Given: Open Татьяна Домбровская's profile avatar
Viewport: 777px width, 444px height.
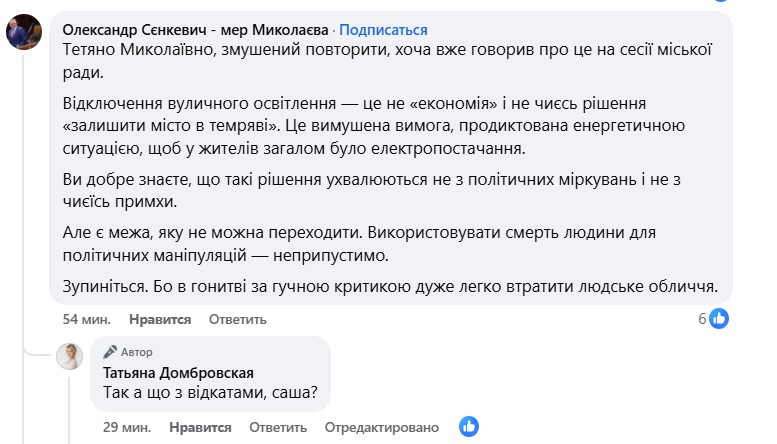Looking at the screenshot, I should coord(69,357).
